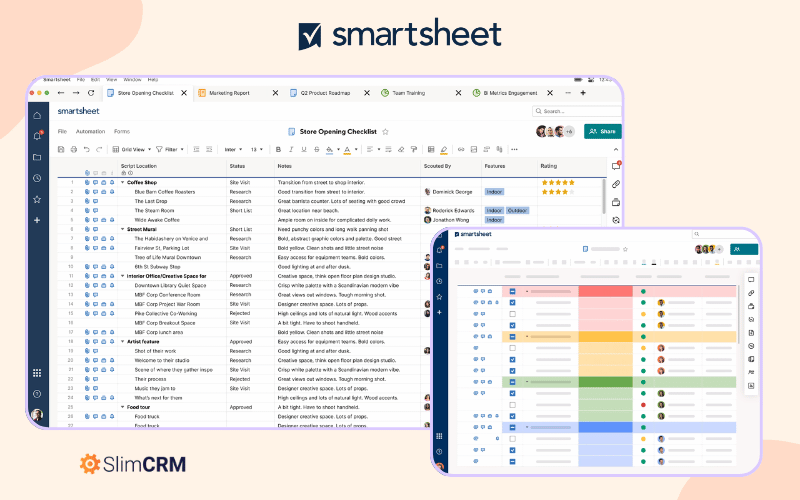Close the Marketing Report tab
This screenshot has width=800, height=500.
pos(276,93)
